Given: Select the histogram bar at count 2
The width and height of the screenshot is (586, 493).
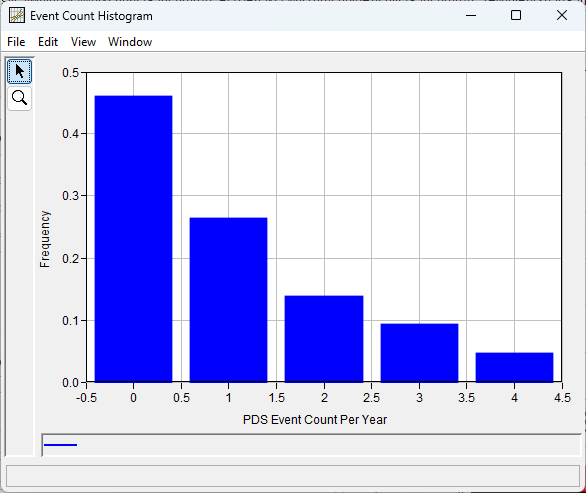Looking at the screenshot, I should click(x=324, y=339).
